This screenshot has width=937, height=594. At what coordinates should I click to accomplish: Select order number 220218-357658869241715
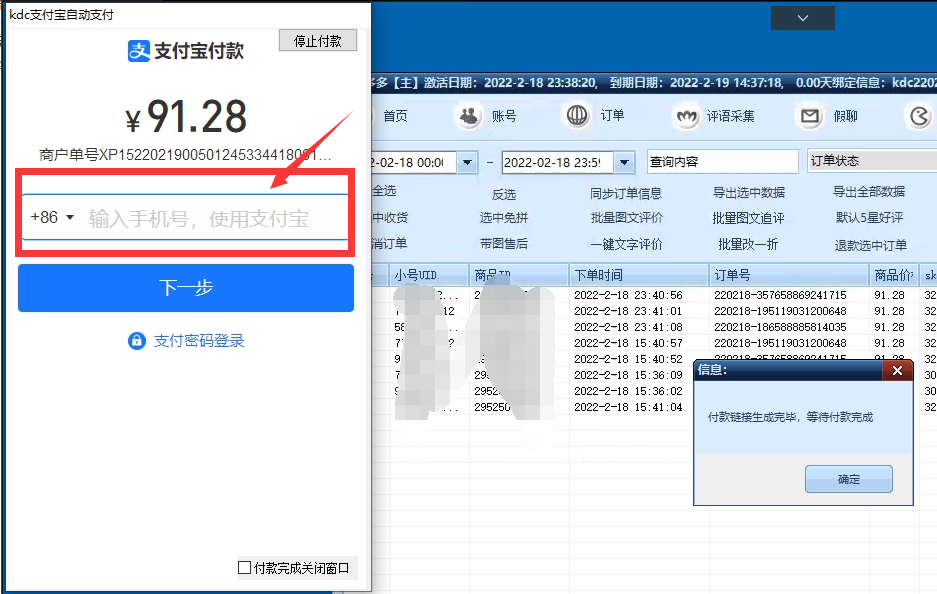tap(780, 295)
